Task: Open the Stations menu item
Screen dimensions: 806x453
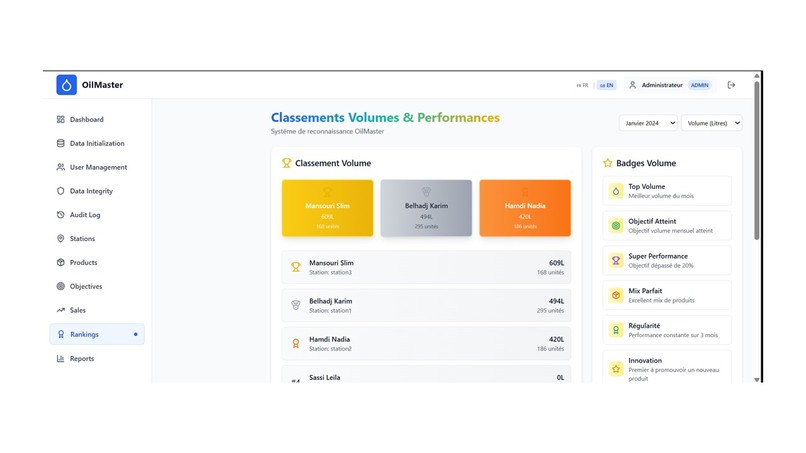Action: [x=97, y=239]
